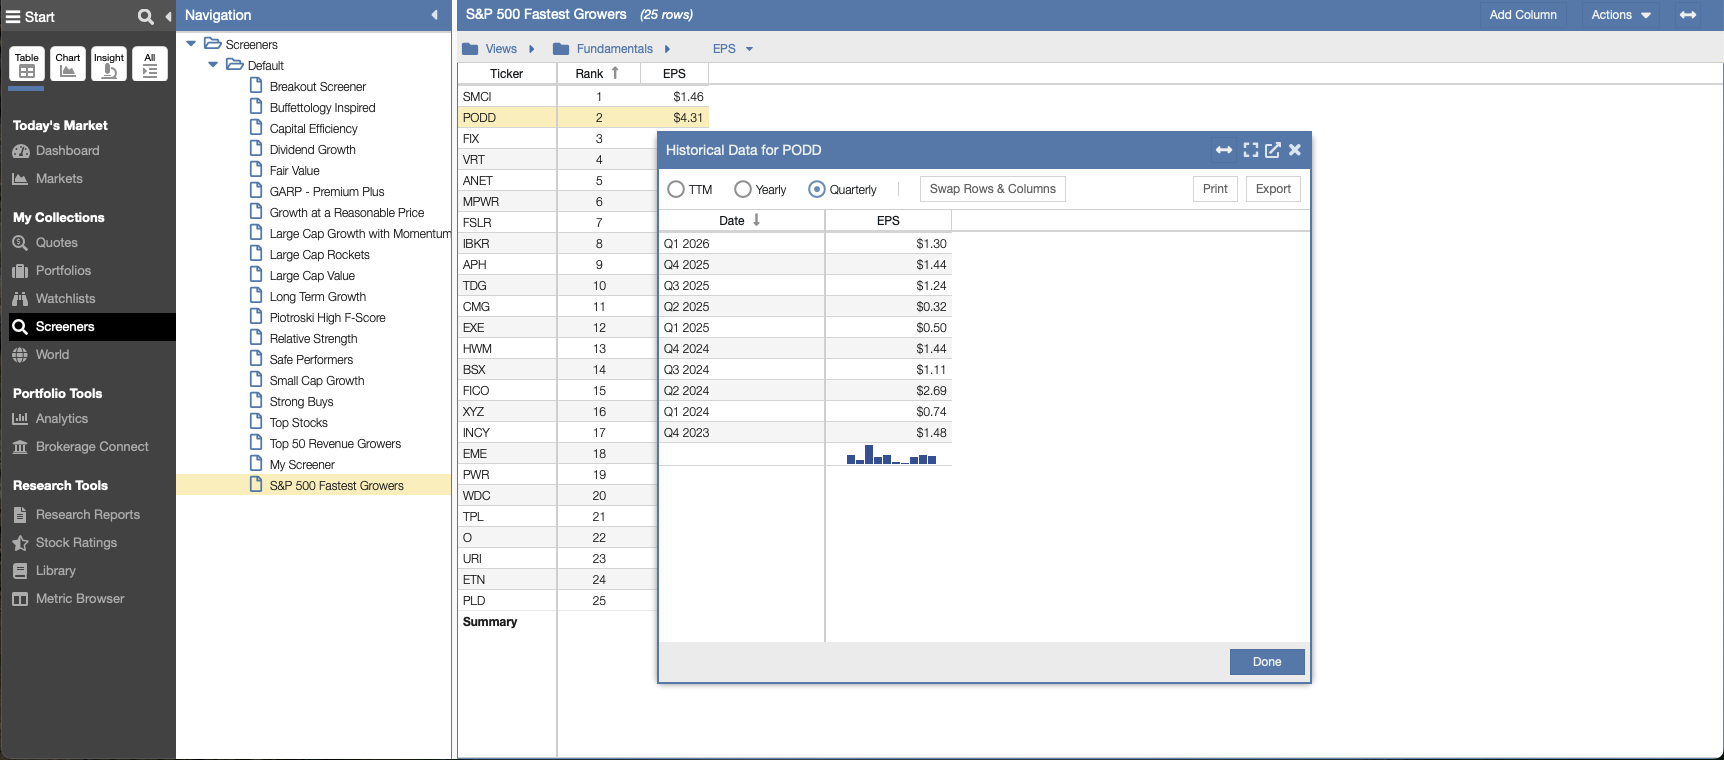This screenshot has height=760, width=1724.
Task: Open the Breakout Screener
Action: [x=318, y=87]
